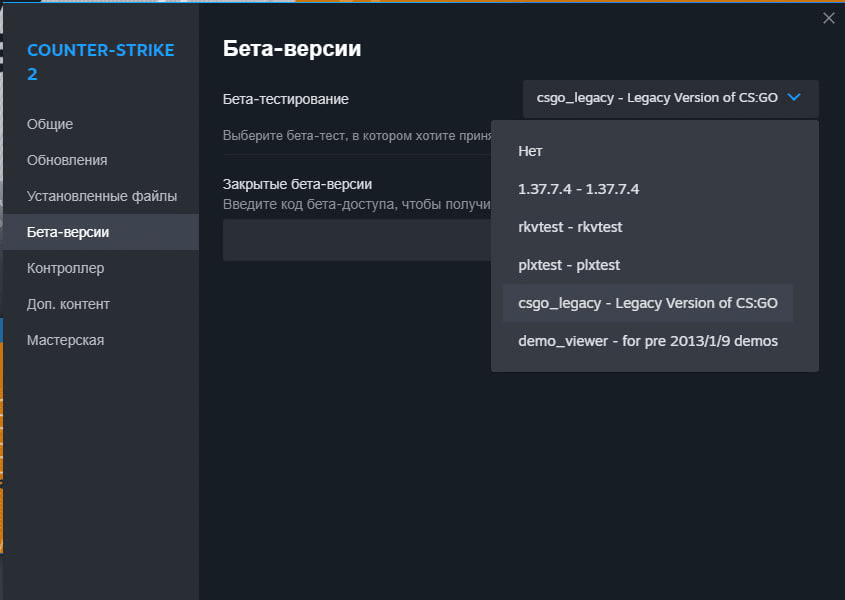
Task: Select Бета-версии in the sidebar
Action: click(68, 232)
